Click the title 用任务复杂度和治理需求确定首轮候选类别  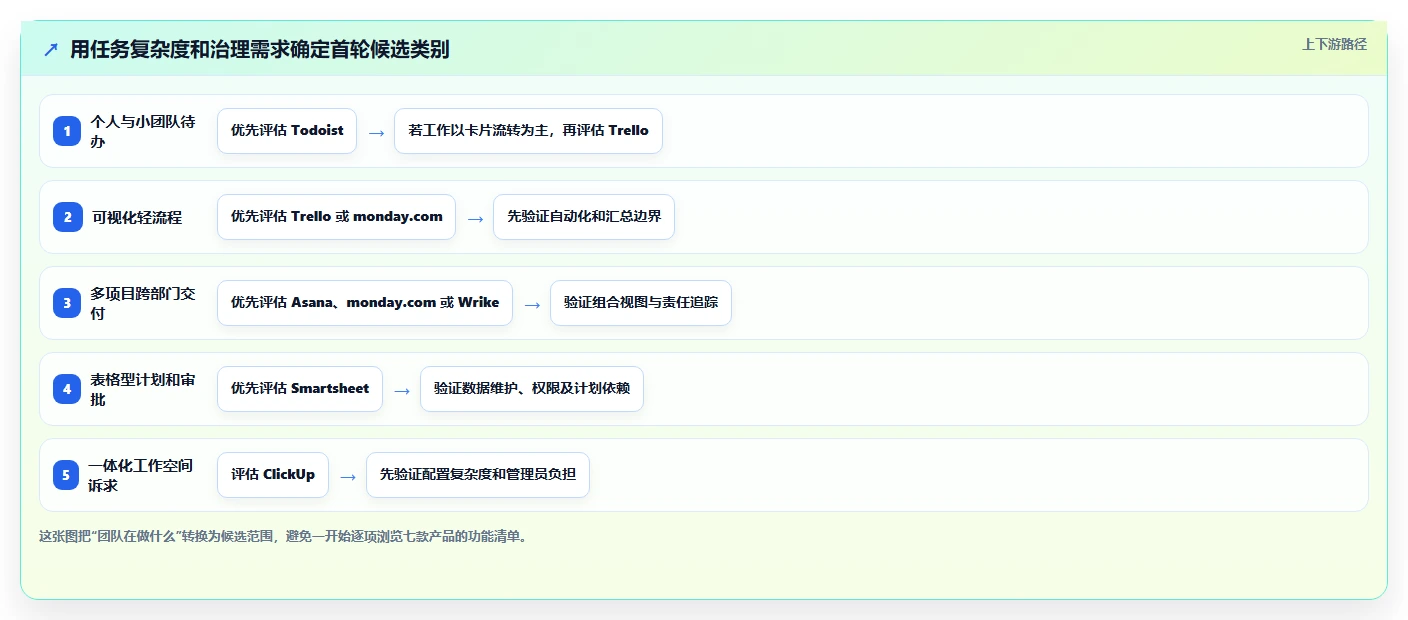point(260,50)
